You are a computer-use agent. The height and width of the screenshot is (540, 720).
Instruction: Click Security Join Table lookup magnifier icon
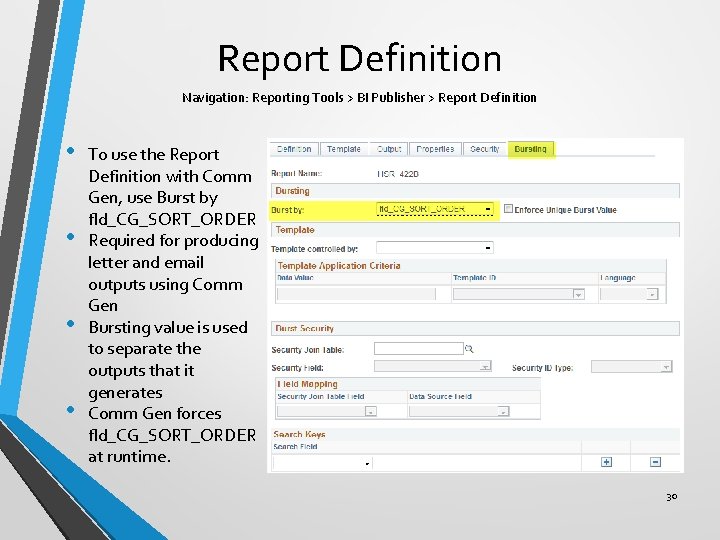(469, 349)
